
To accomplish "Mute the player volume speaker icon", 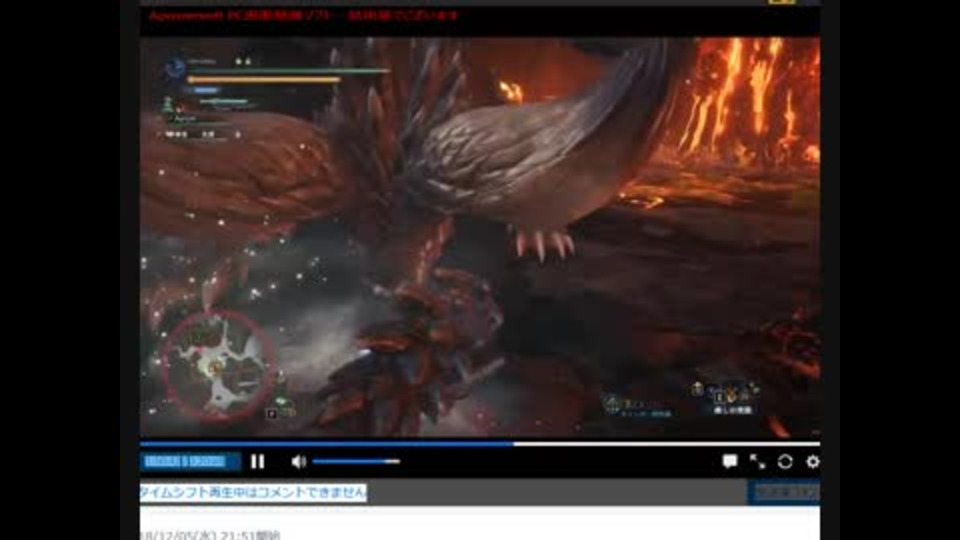I will (298, 462).
